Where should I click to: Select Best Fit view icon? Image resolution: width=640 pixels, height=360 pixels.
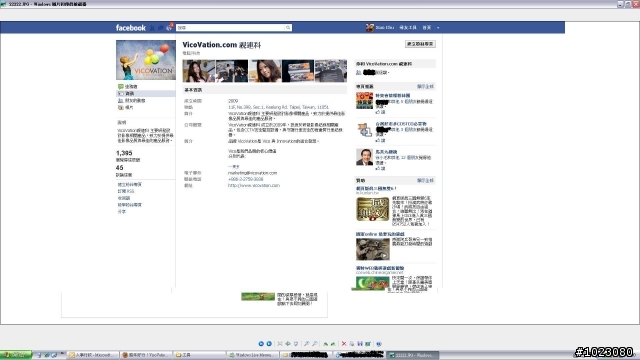tap(280, 344)
